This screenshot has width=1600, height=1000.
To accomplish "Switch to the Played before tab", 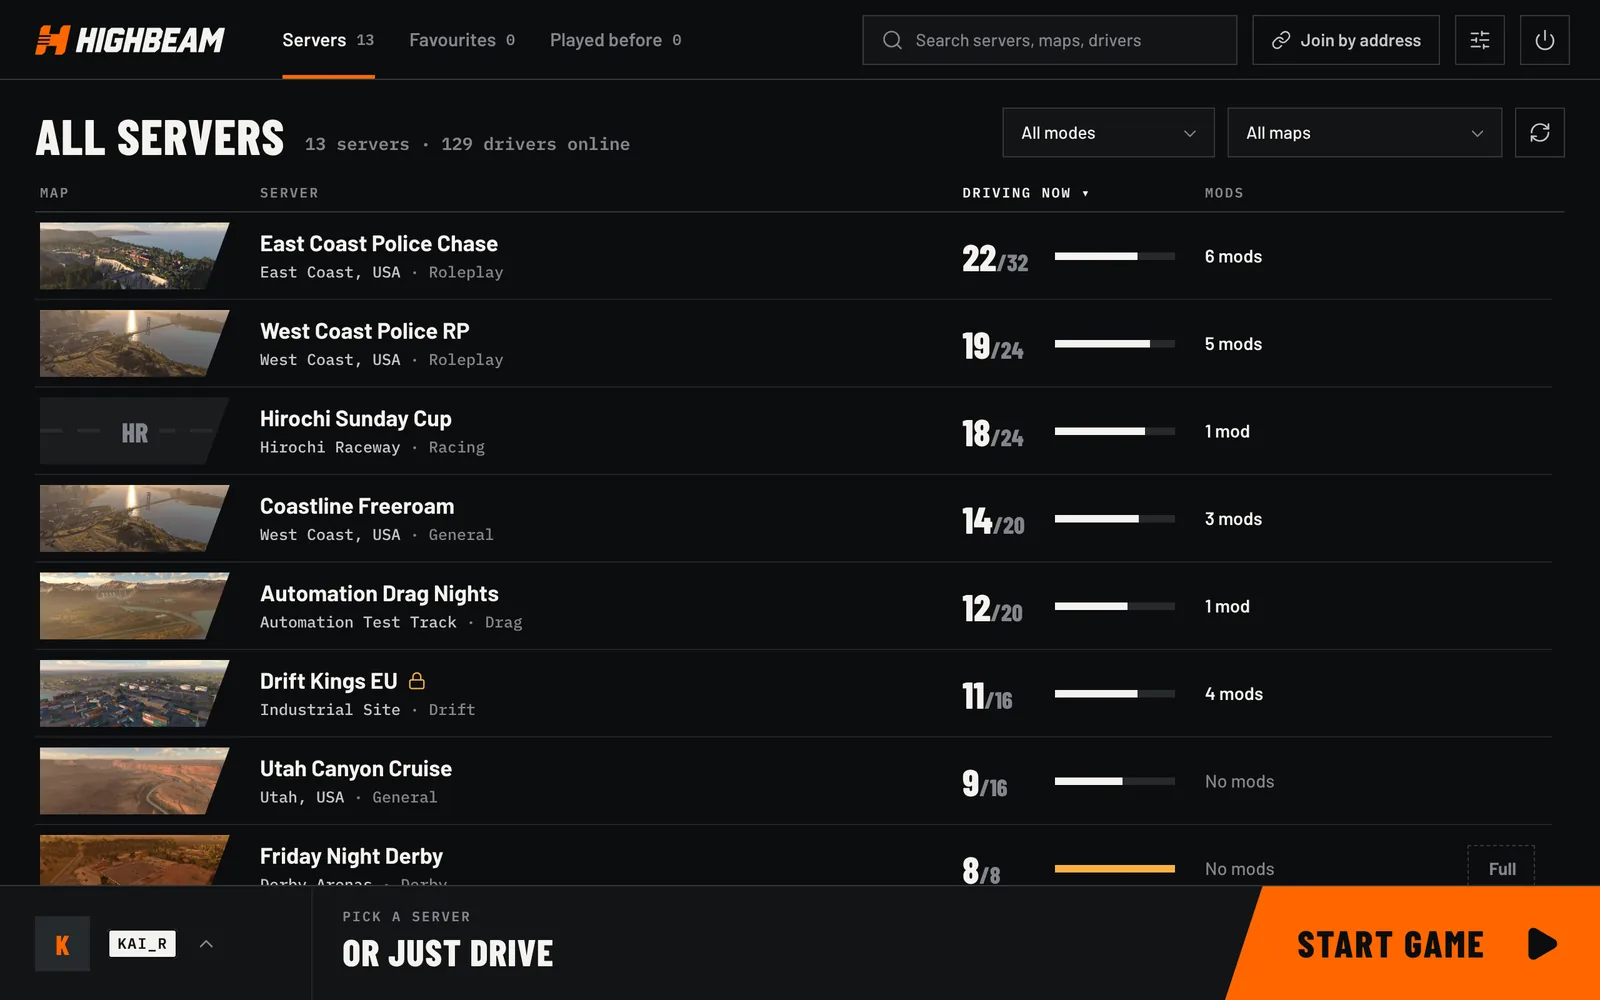I will click(x=616, y=40).
